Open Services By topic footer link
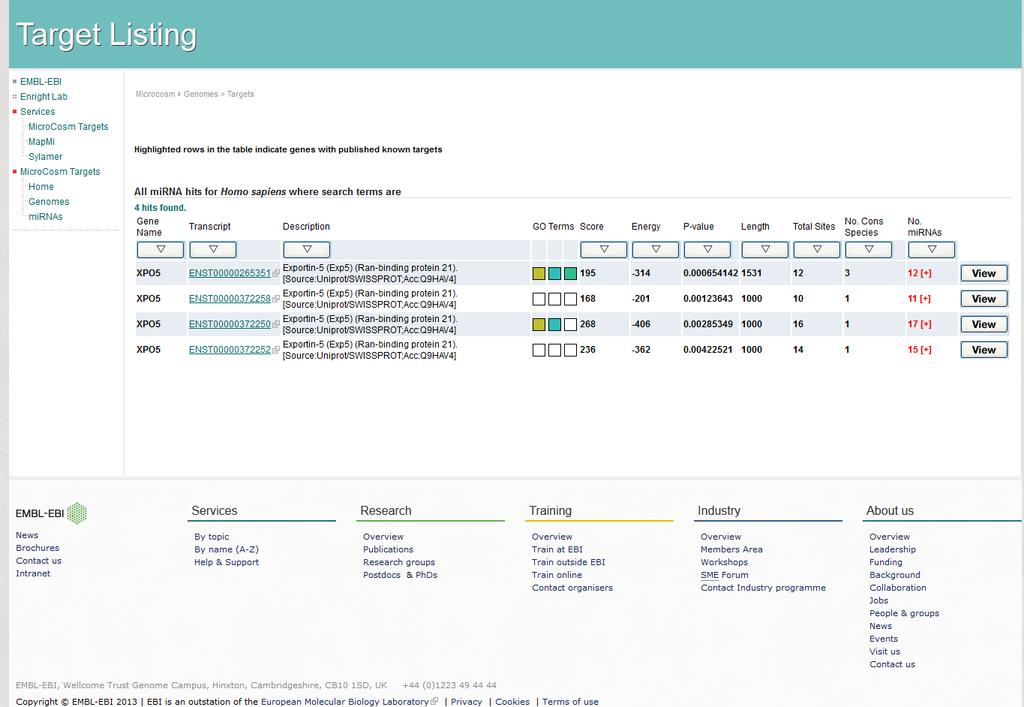This screenshot has height=707, width=1024. (x=212, y=537)
